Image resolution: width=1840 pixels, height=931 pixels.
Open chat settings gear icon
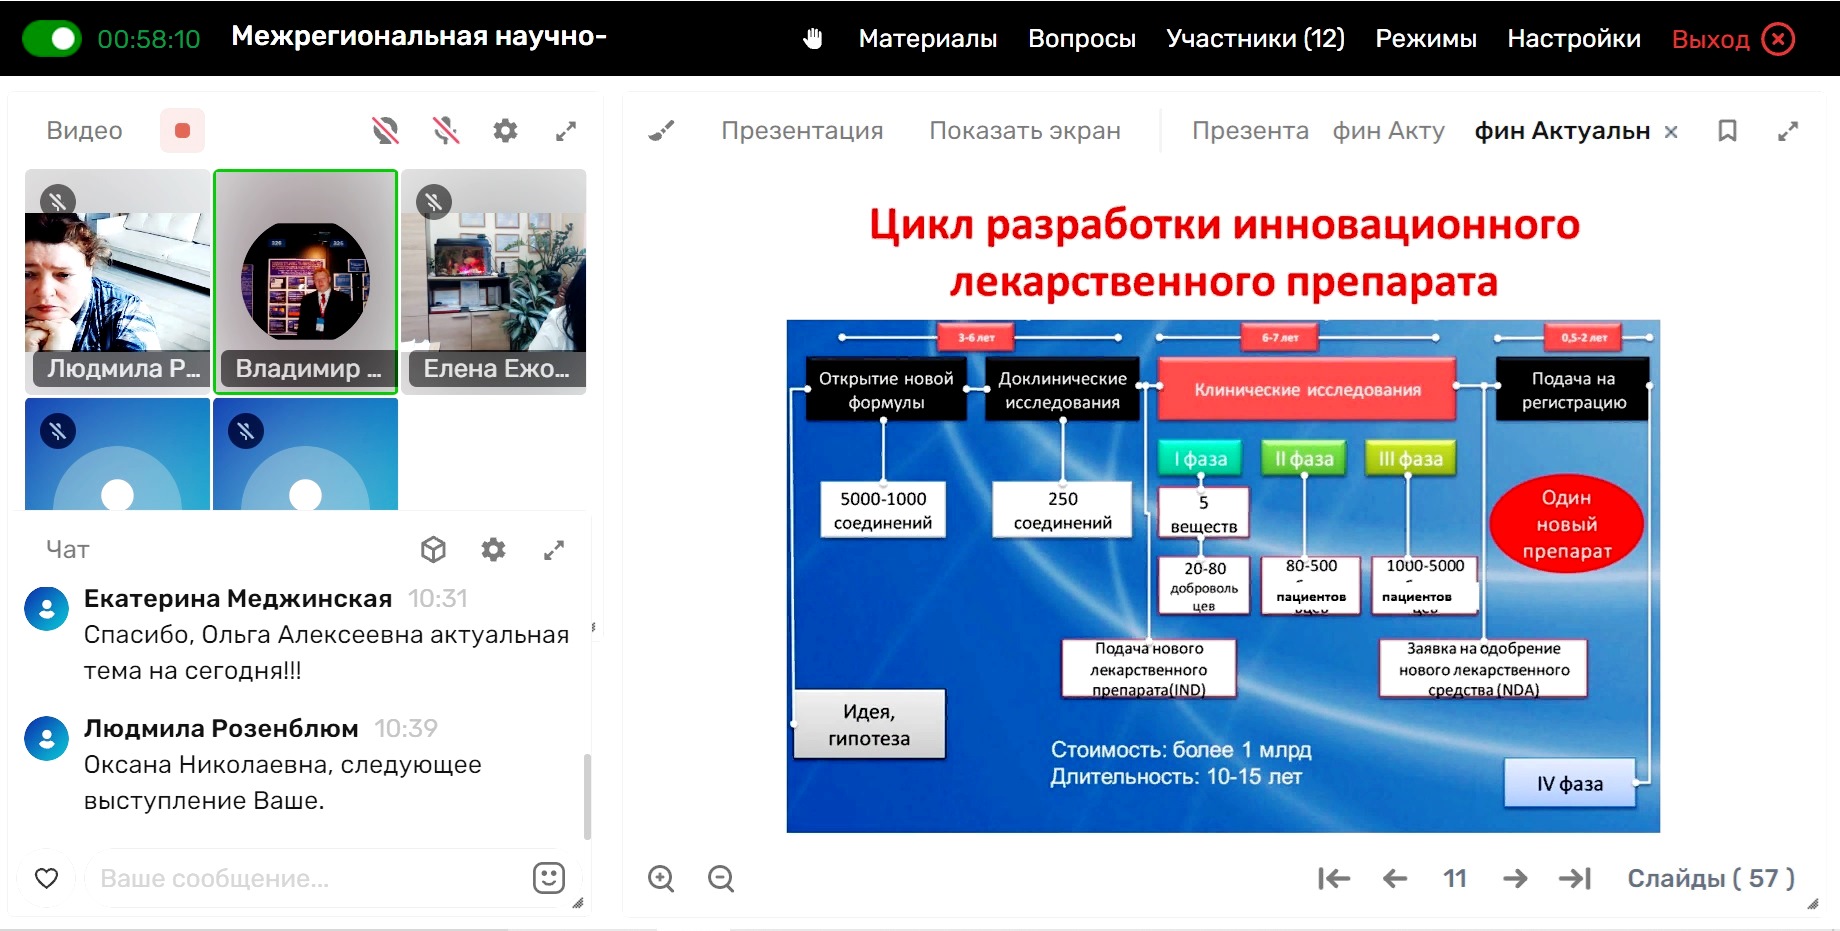(x=494, y=550)
